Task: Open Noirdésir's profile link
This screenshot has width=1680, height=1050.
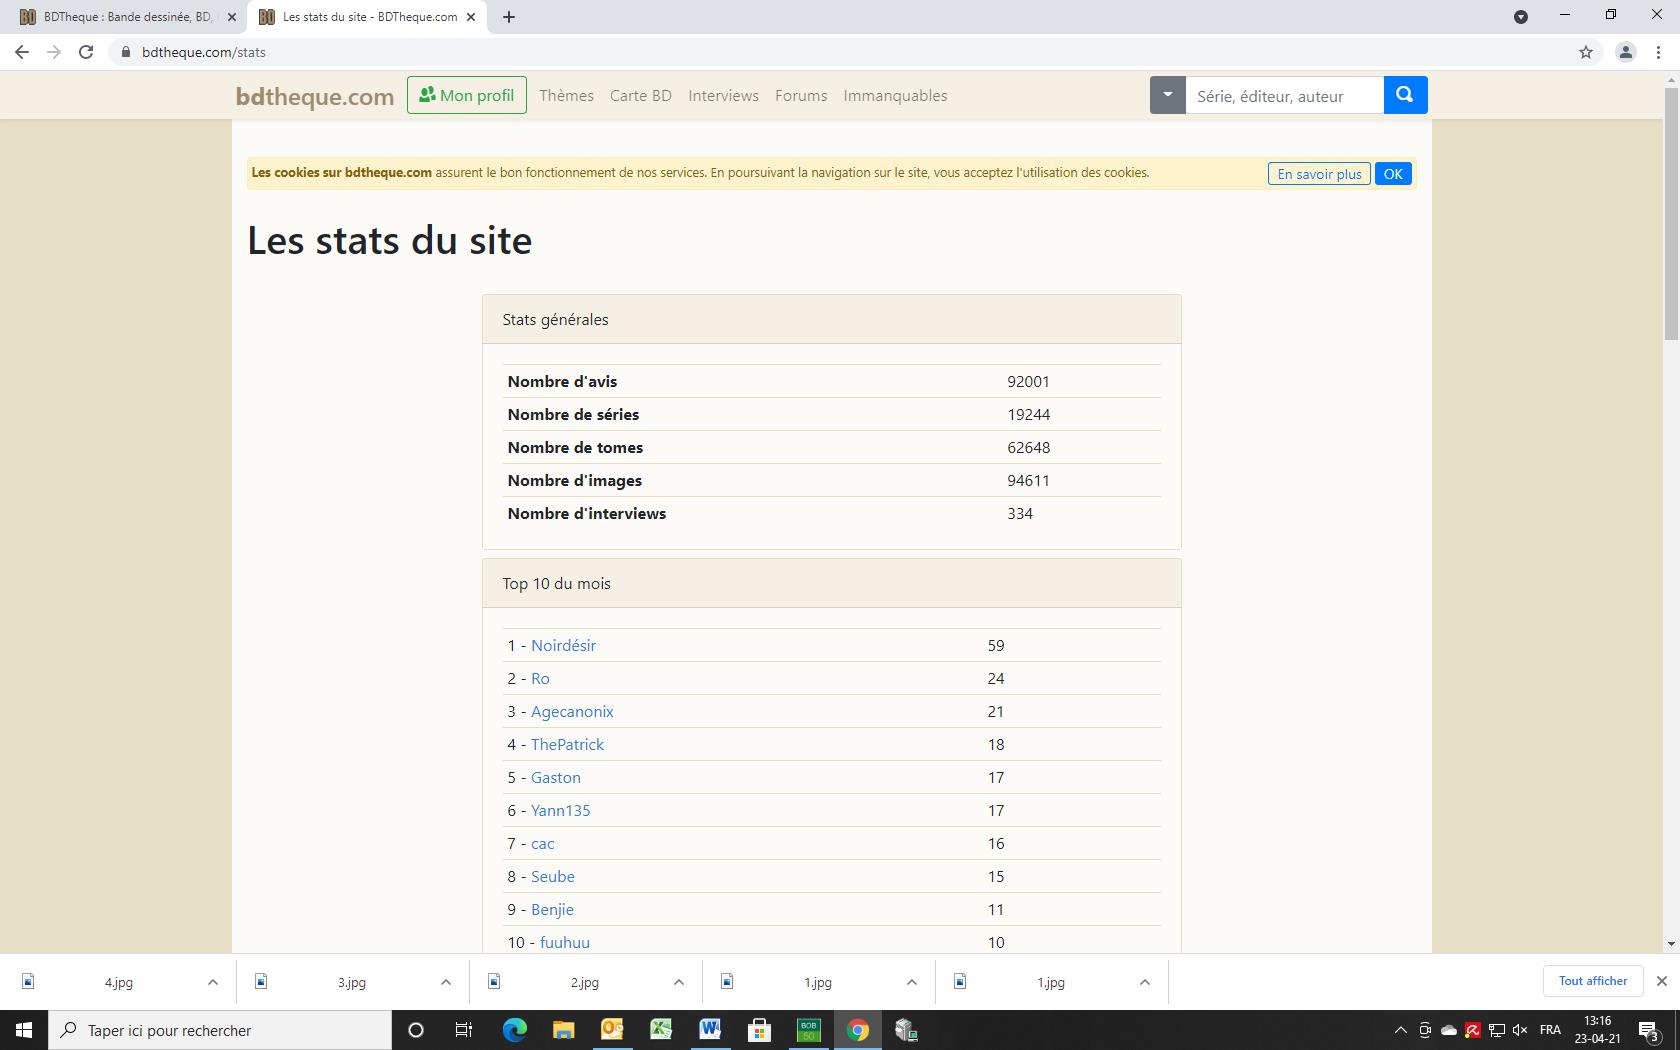Action: 563,645
